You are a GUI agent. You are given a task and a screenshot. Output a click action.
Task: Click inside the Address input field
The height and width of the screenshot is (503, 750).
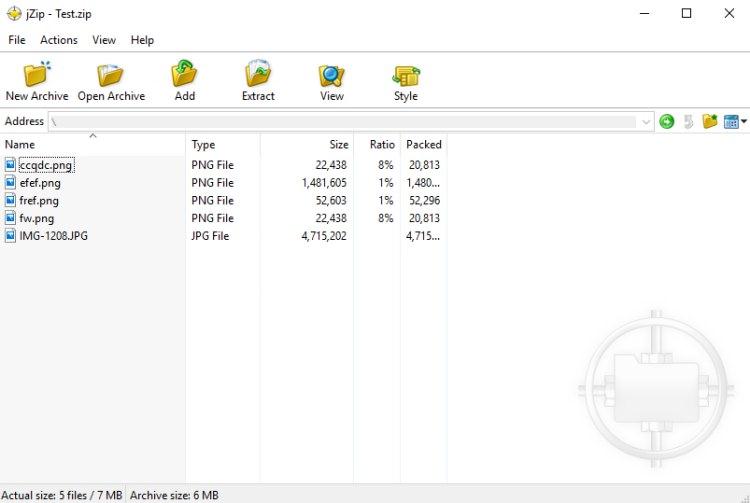(x=340, y=122)
